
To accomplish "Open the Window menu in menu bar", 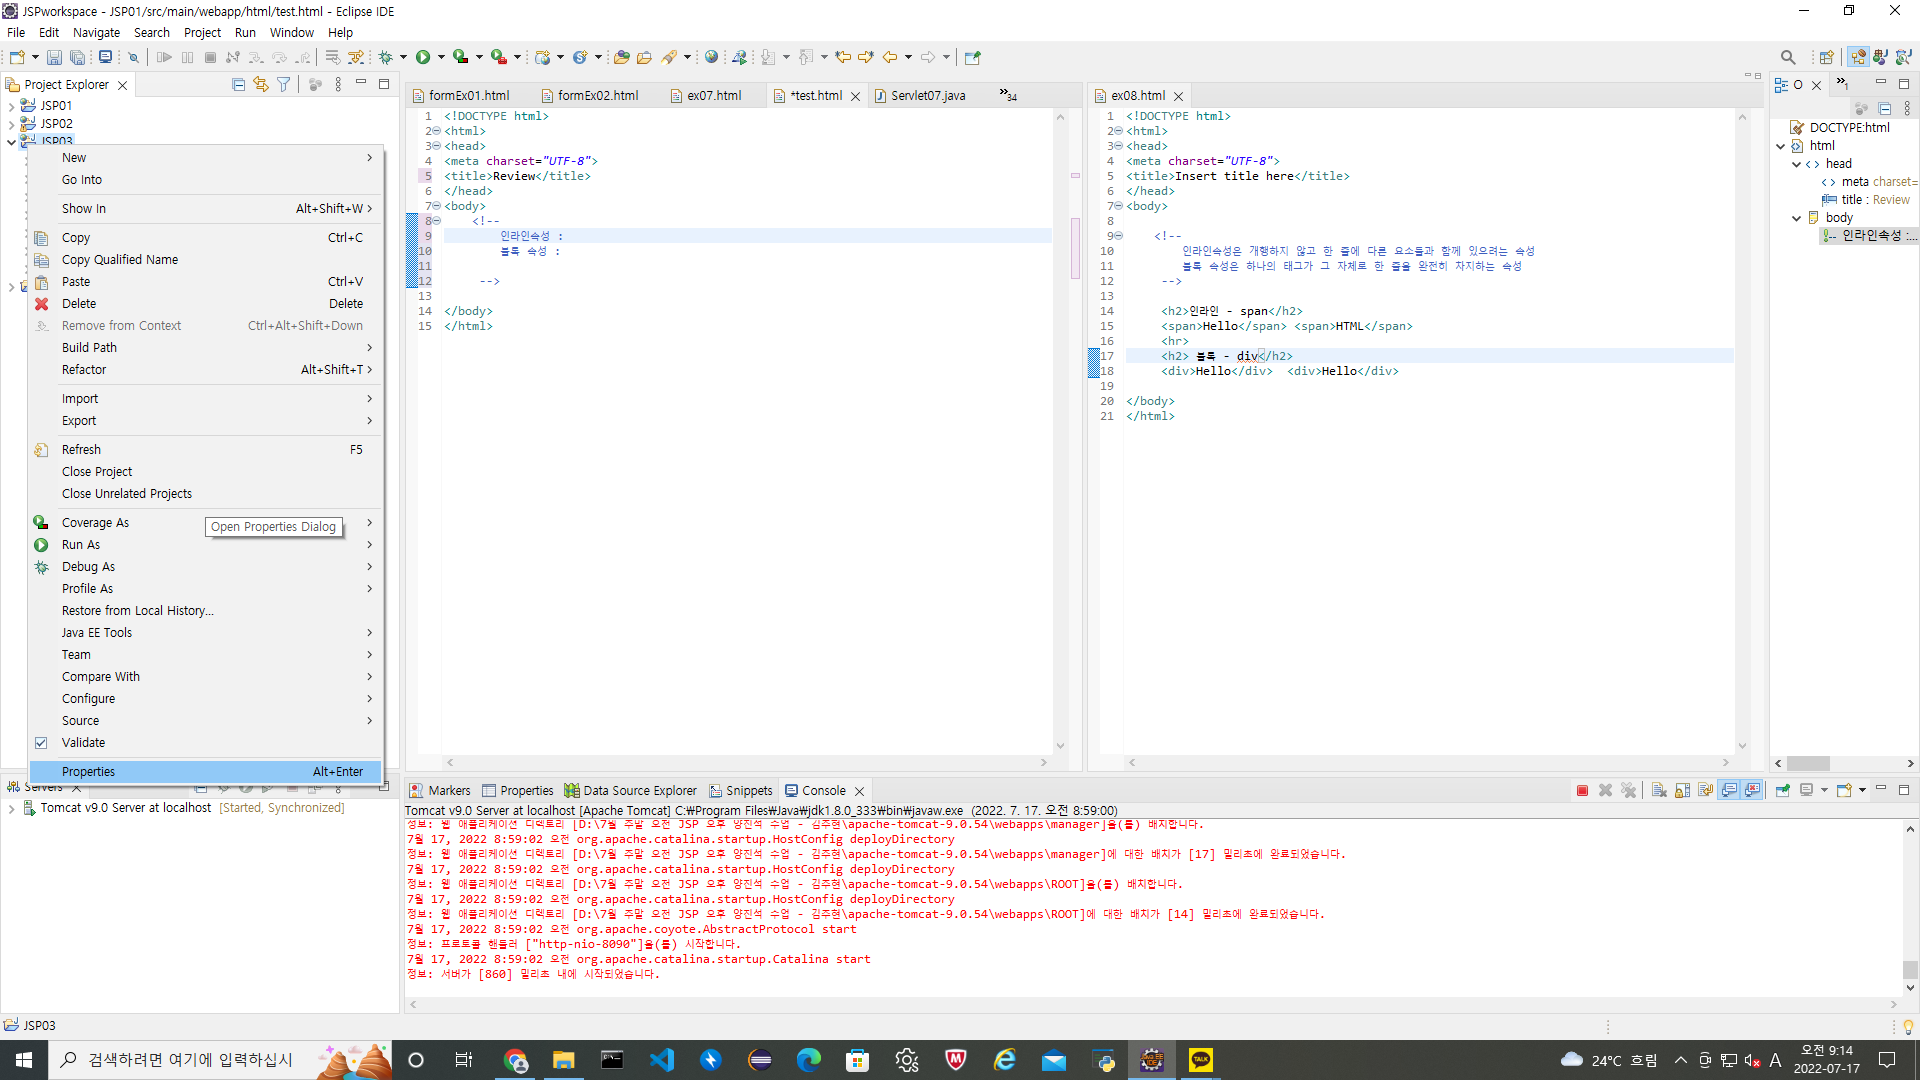I will tap(291, 32).
